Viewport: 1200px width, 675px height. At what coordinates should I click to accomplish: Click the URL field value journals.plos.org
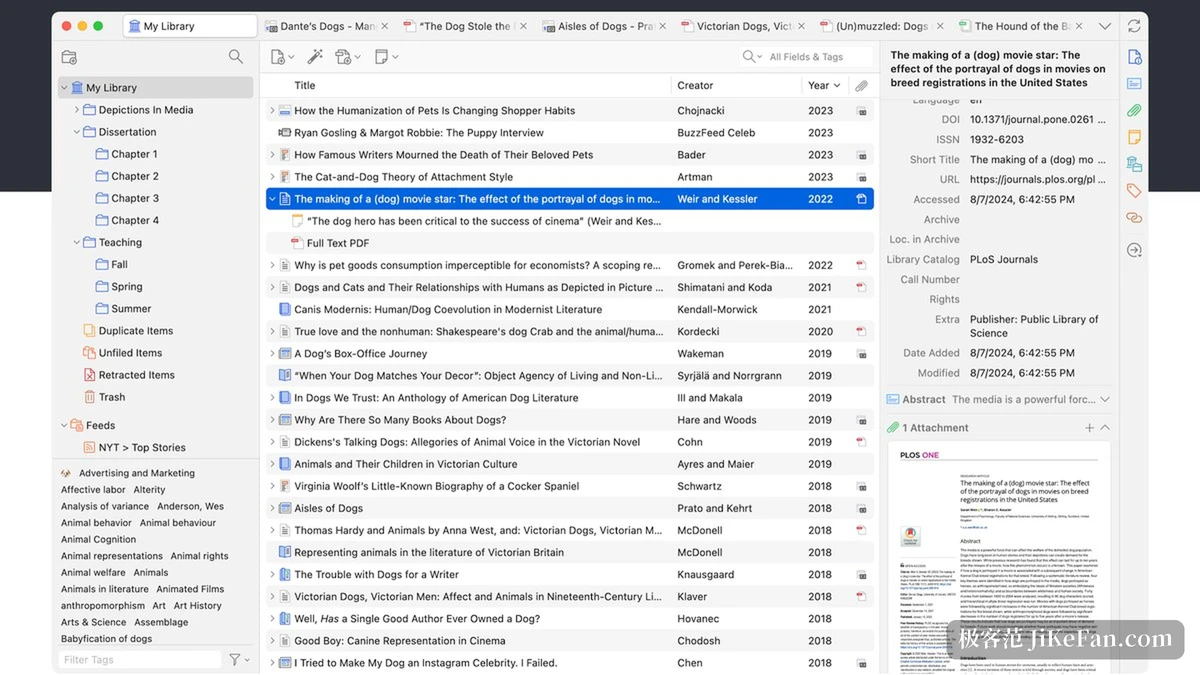coord(1038,179)
